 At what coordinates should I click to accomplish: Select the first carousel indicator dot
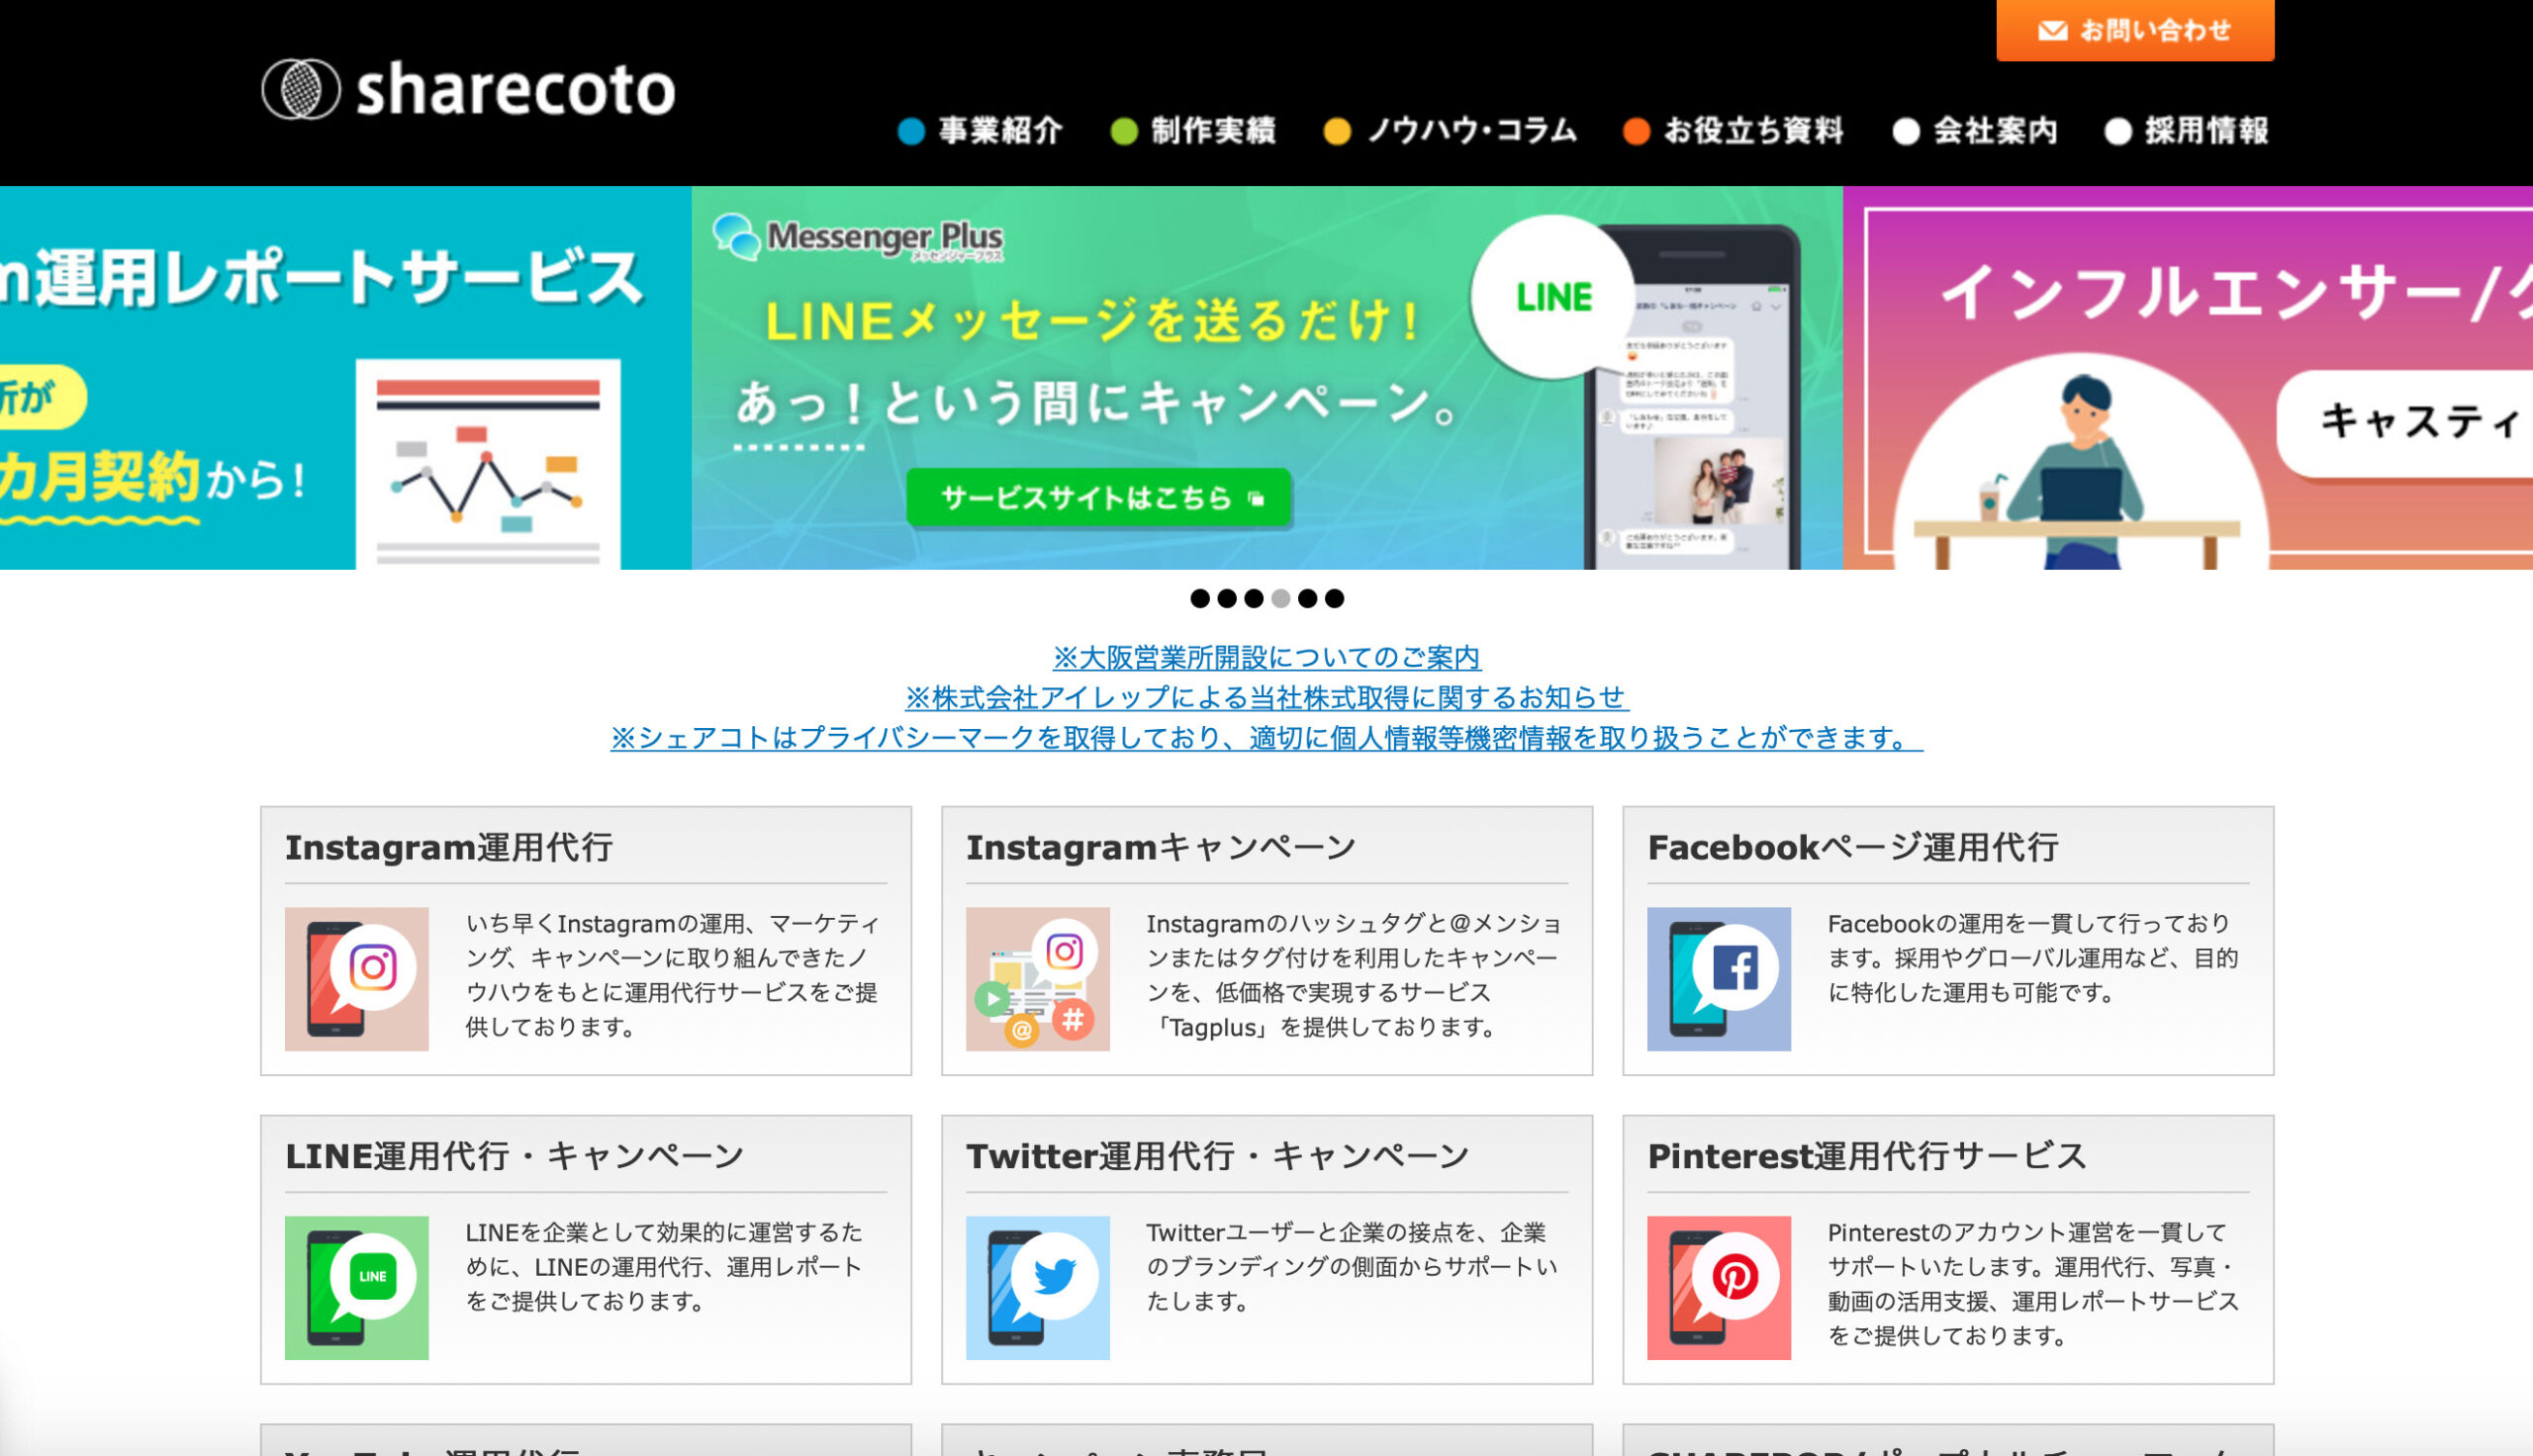coord(1199,598)
